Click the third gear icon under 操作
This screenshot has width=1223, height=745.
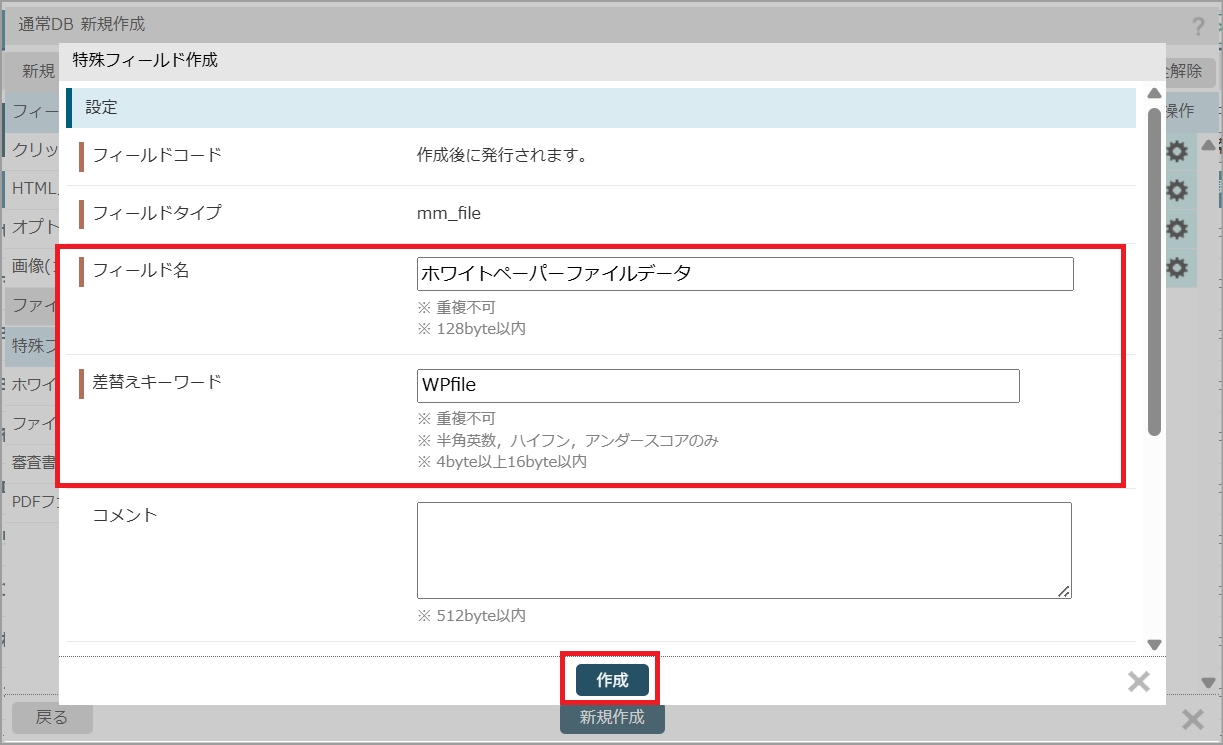coord(1177,229)
